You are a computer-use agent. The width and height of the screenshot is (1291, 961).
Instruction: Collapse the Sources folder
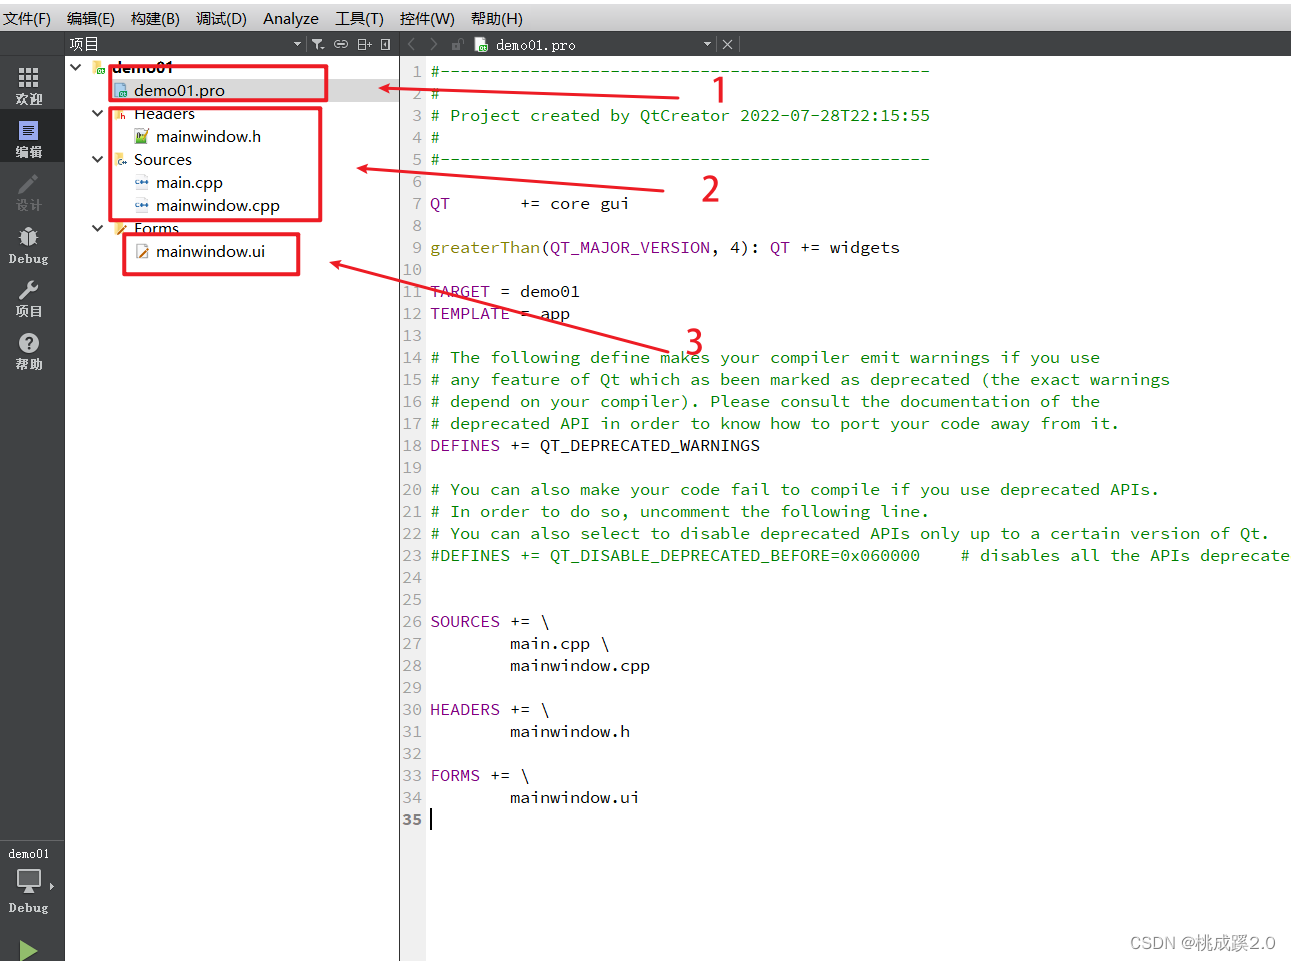(98, 159)
